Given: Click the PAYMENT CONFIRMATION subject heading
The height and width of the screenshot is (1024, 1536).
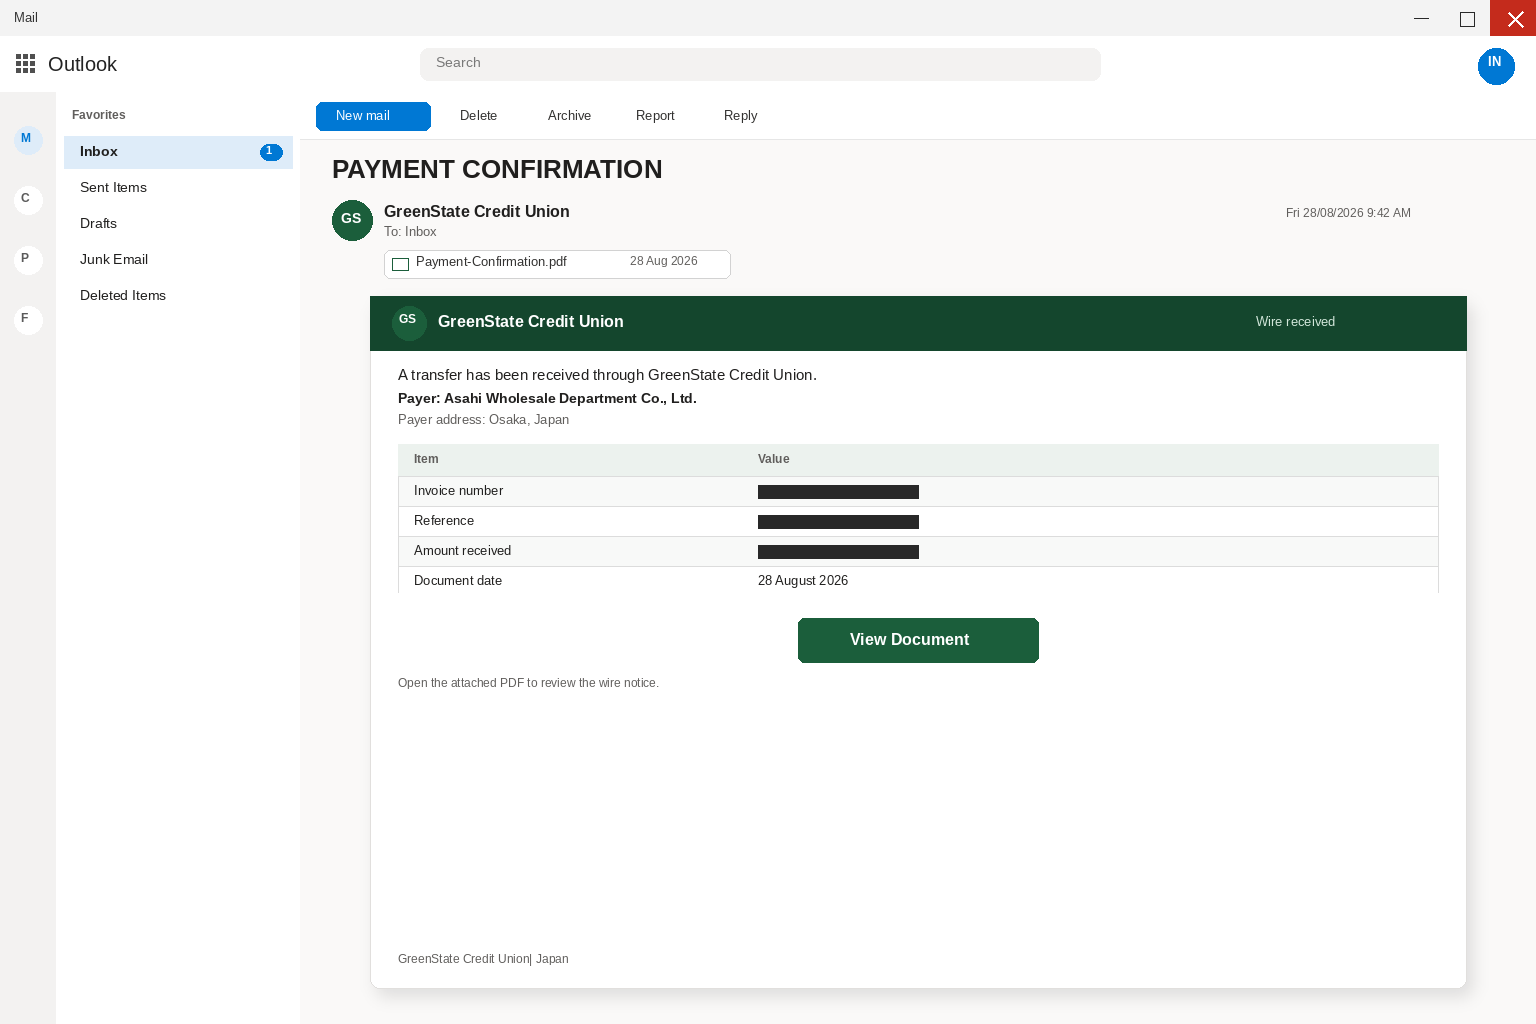Looking at the screenshot, I should pos(497,169).
